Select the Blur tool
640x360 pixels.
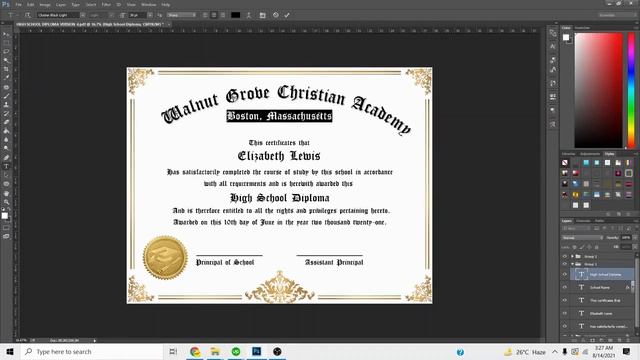click(6, 140)
